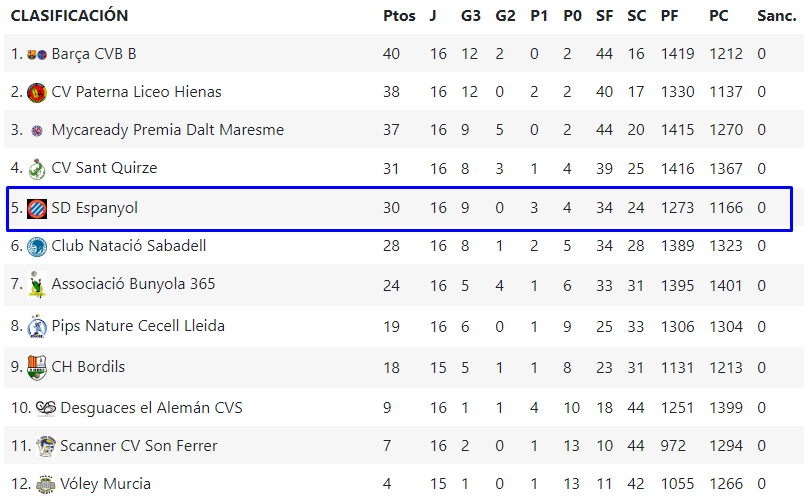Click the Associació Bunyola 365 logo
The image size is (809, 497).
coord(37,285)
